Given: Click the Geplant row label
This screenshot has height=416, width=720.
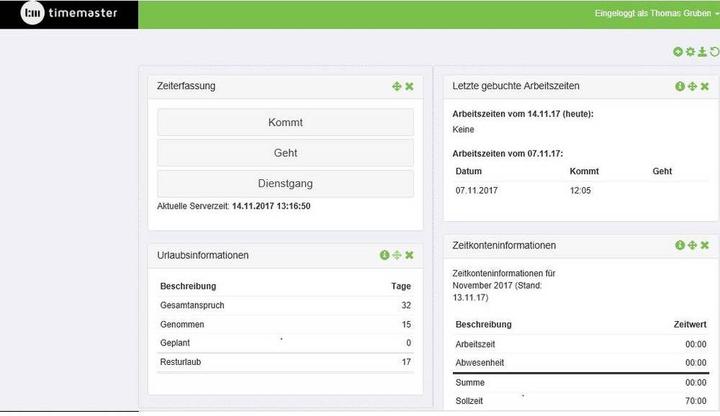Looking at the screenshot, I should point(174,343).
